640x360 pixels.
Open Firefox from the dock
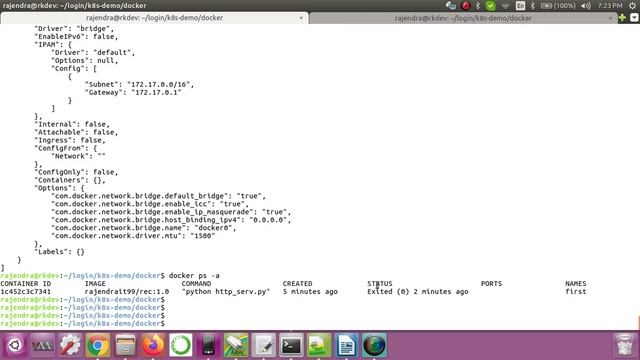click(153, 345)
